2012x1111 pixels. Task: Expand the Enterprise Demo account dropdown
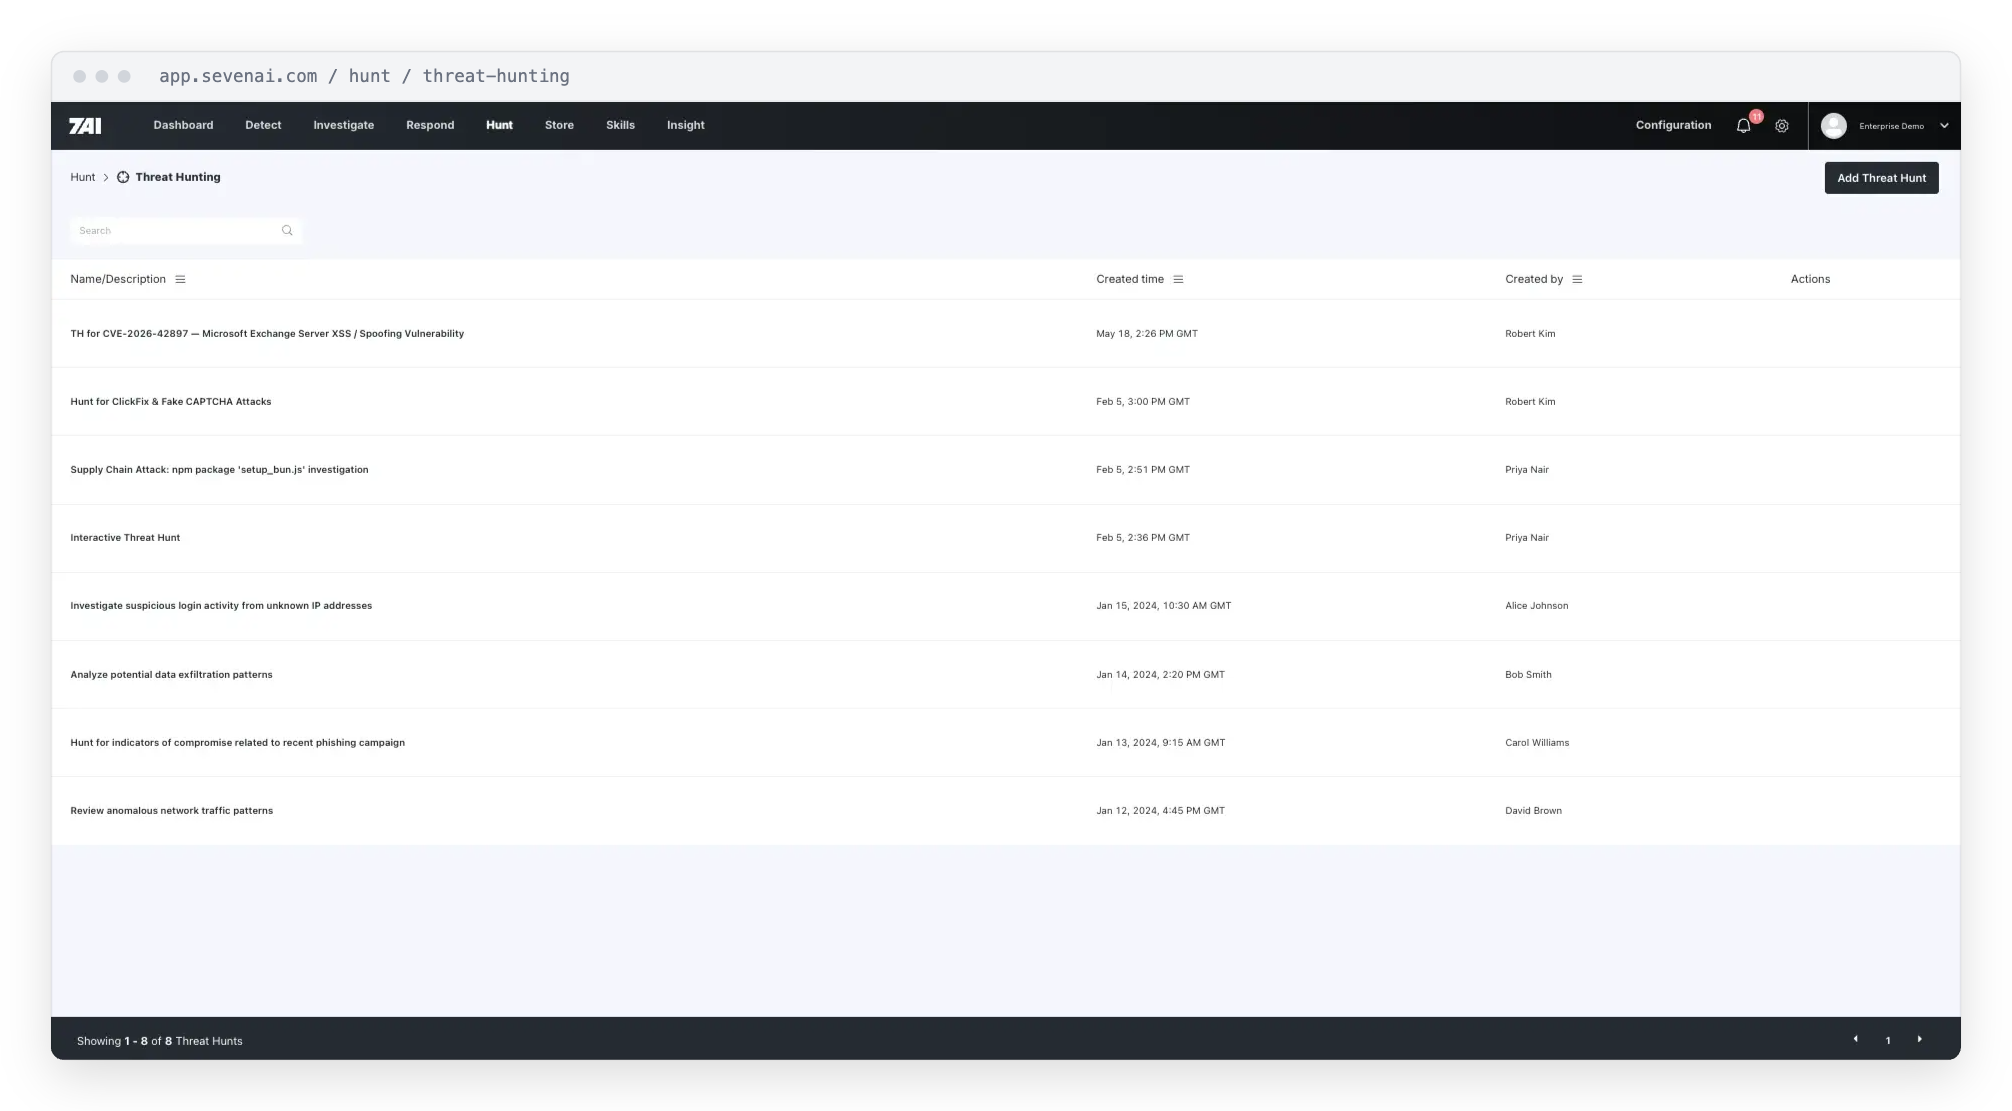tap(1944, 126)
